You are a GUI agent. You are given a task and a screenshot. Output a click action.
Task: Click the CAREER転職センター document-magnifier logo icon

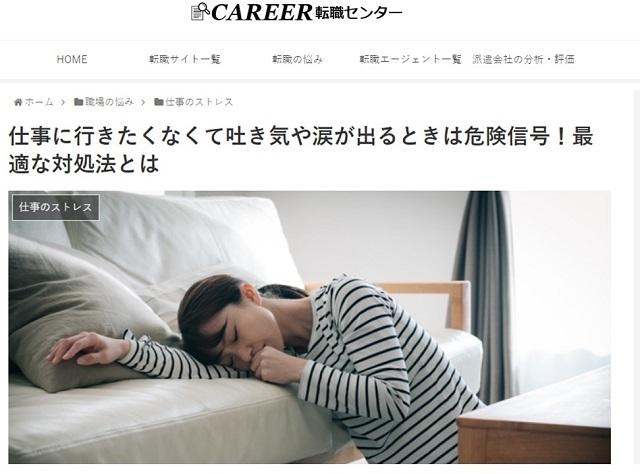[200, 11]
